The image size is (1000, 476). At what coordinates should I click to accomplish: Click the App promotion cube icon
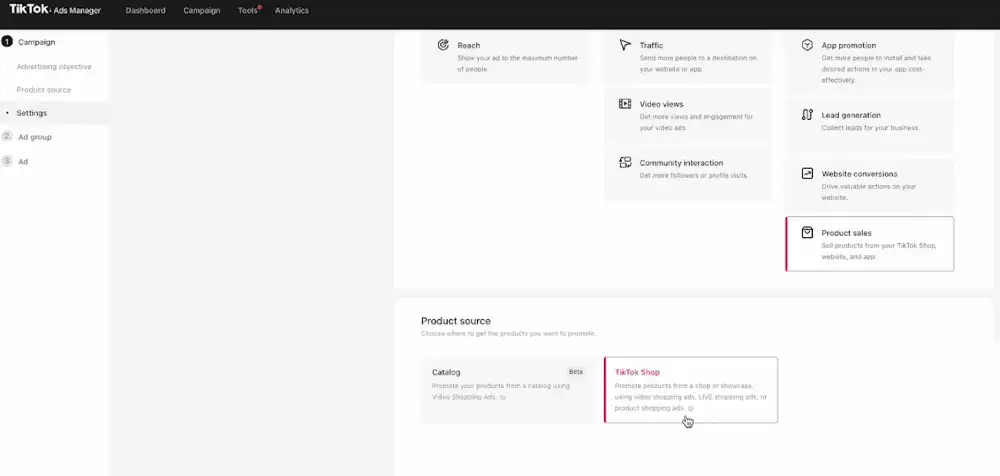tap(807, 45)
